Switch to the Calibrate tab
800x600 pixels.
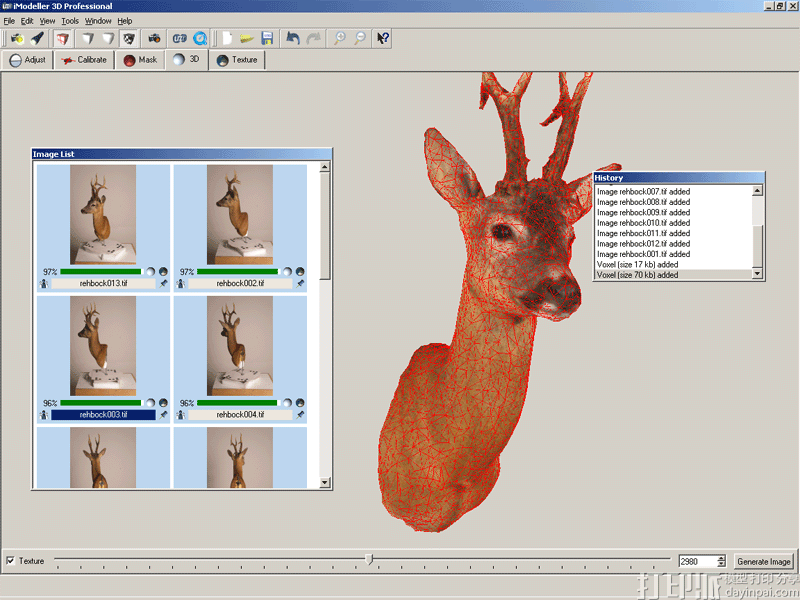pyautogui.click(x=84, y=60)
